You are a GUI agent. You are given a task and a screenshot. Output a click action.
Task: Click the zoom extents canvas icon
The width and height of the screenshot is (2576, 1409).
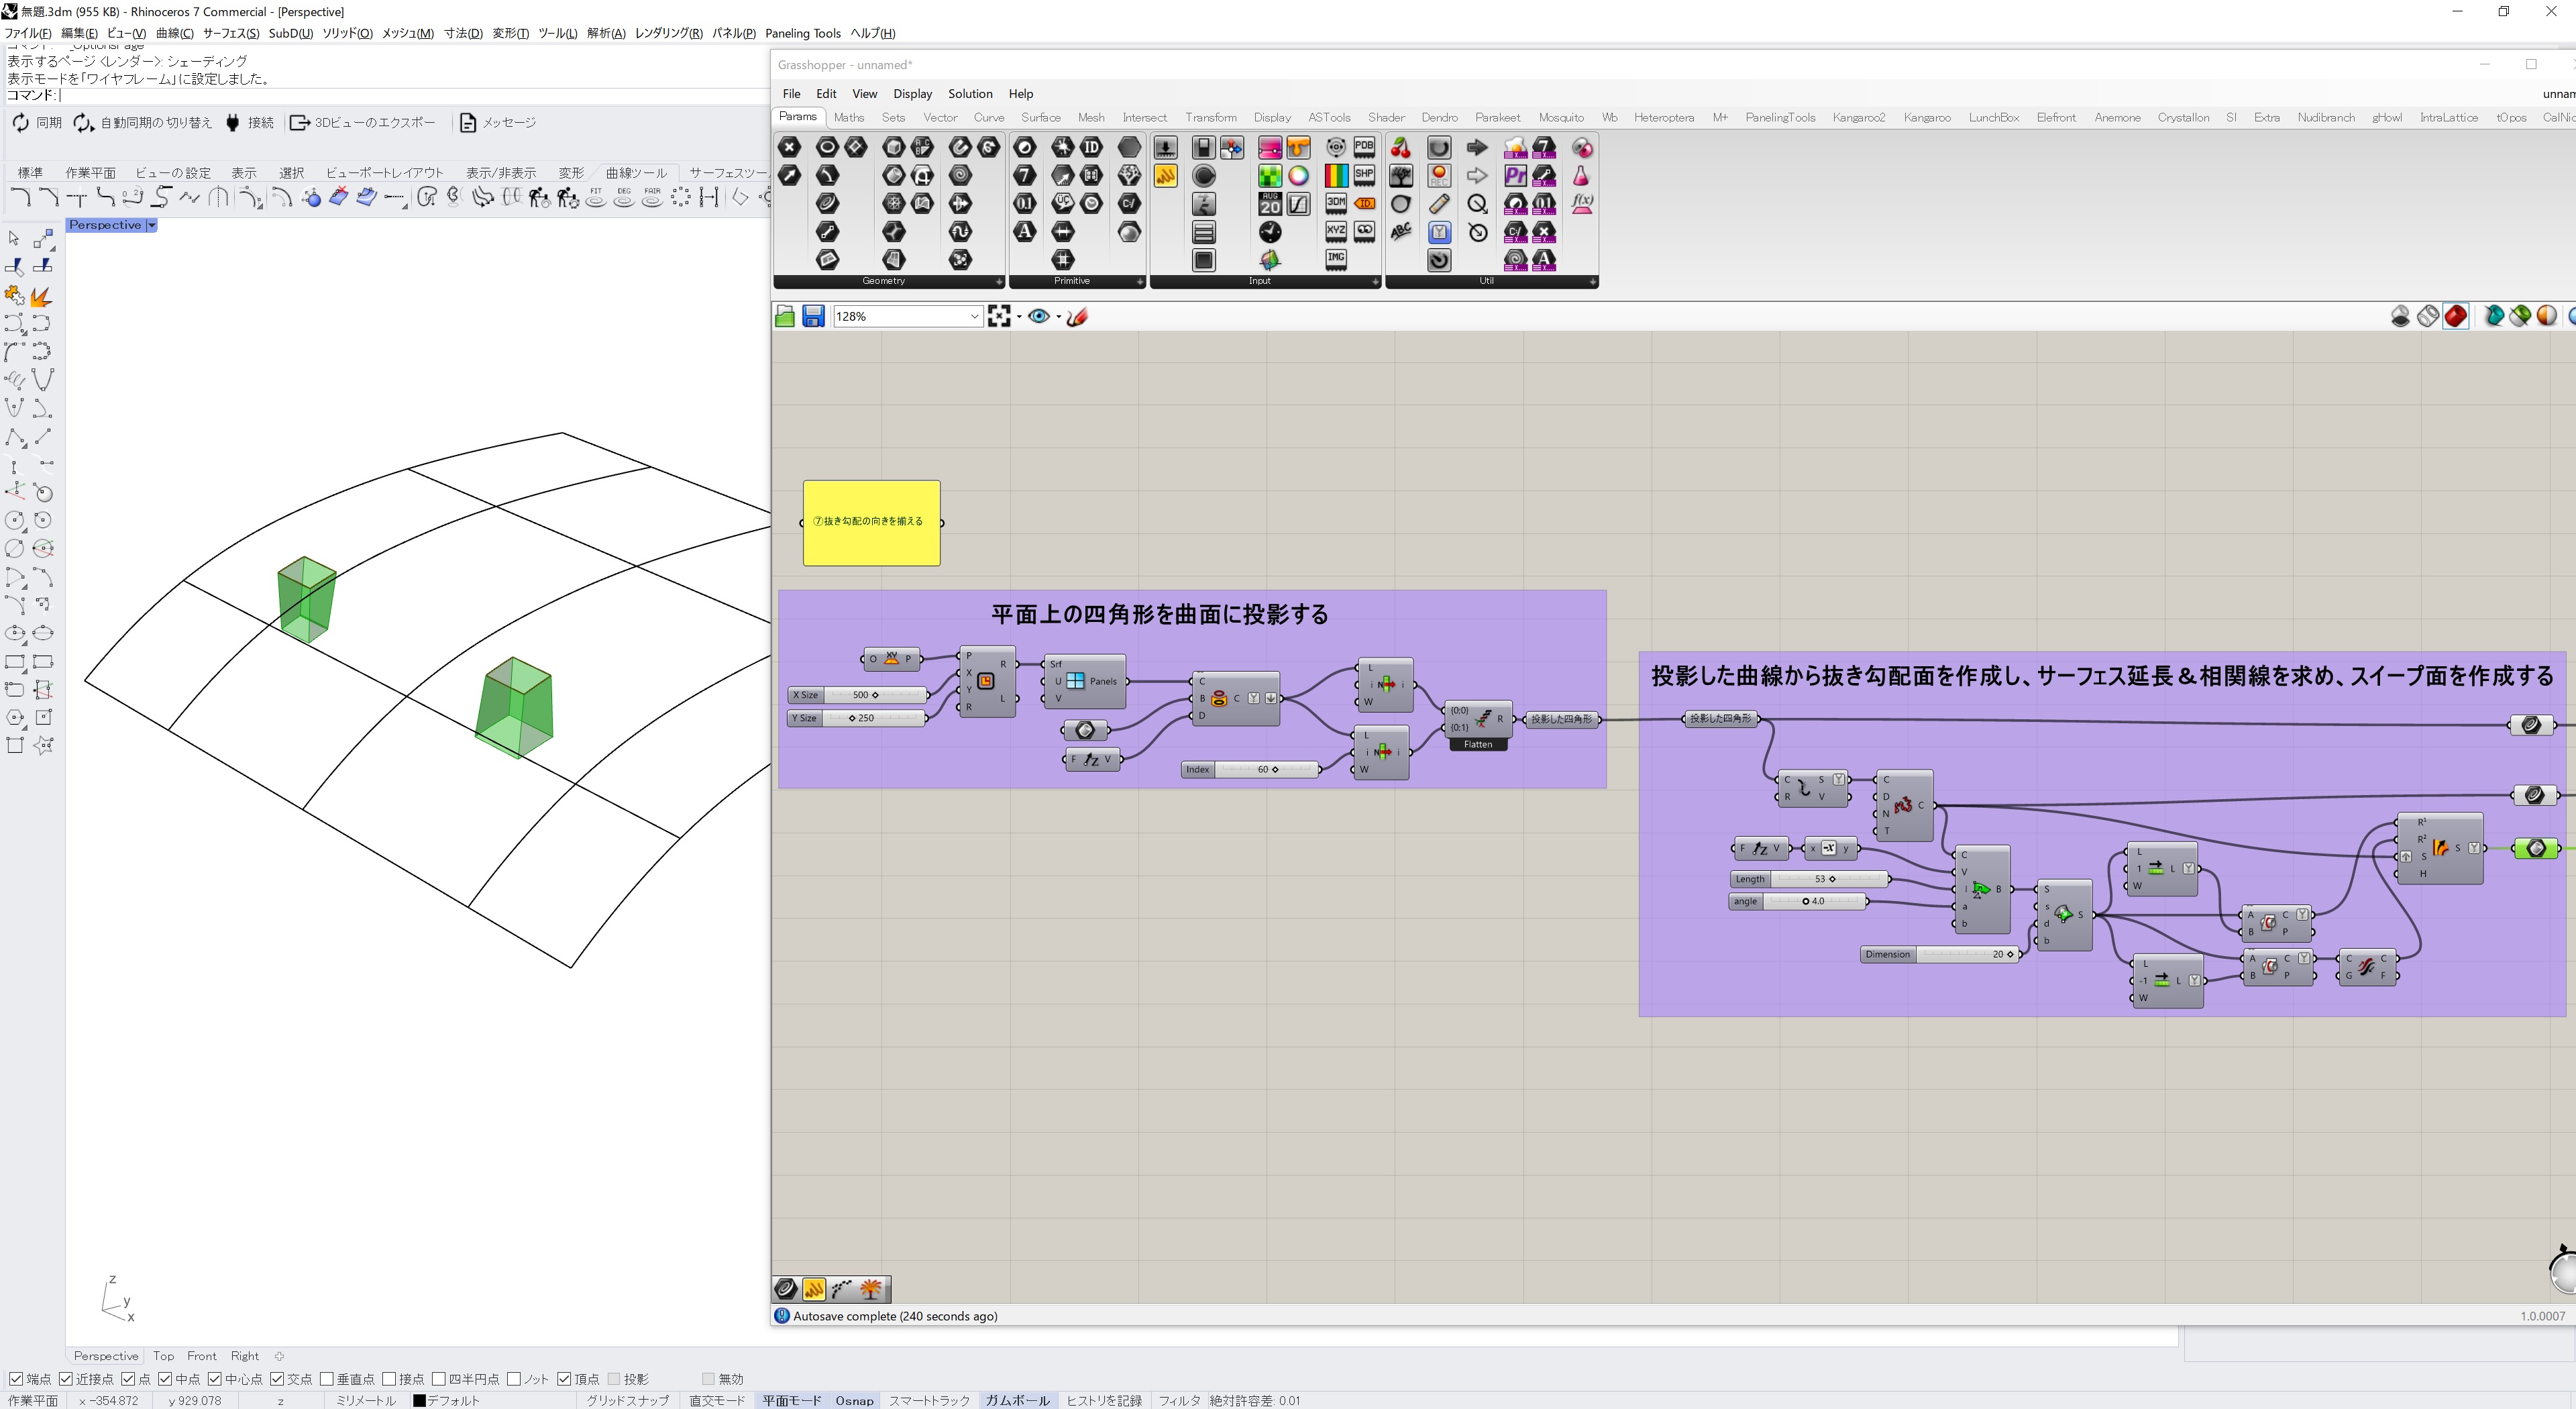(999, 317)
